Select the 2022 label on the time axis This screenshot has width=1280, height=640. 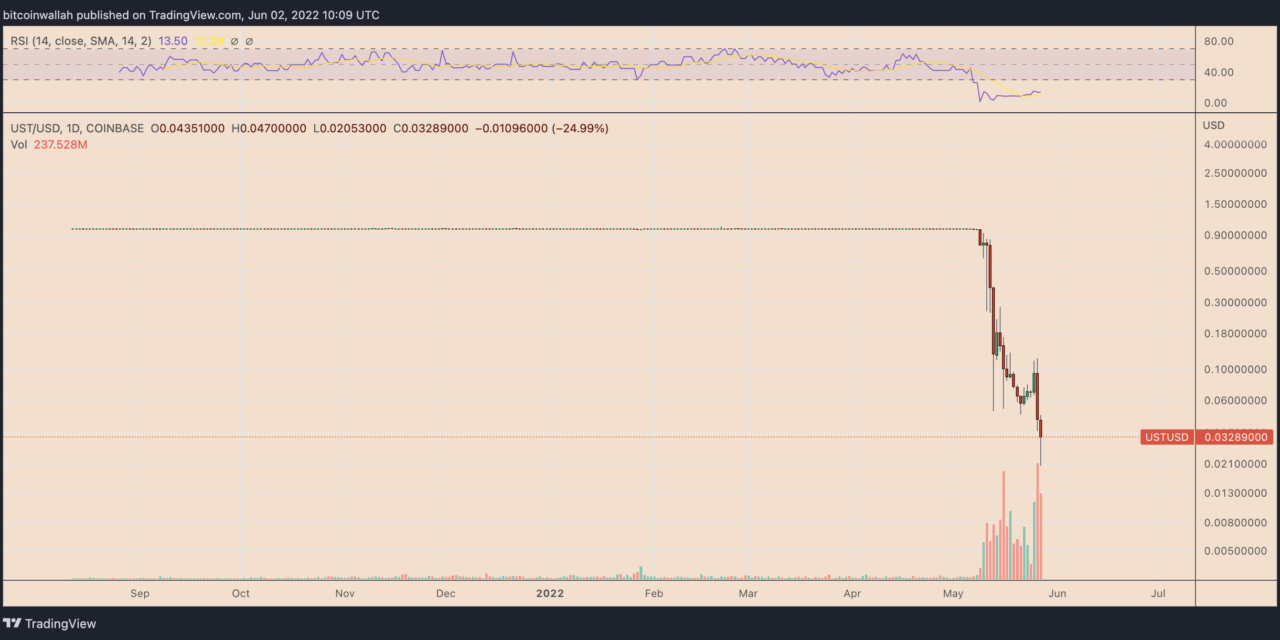pyautogui.click(x=548, y=593)
